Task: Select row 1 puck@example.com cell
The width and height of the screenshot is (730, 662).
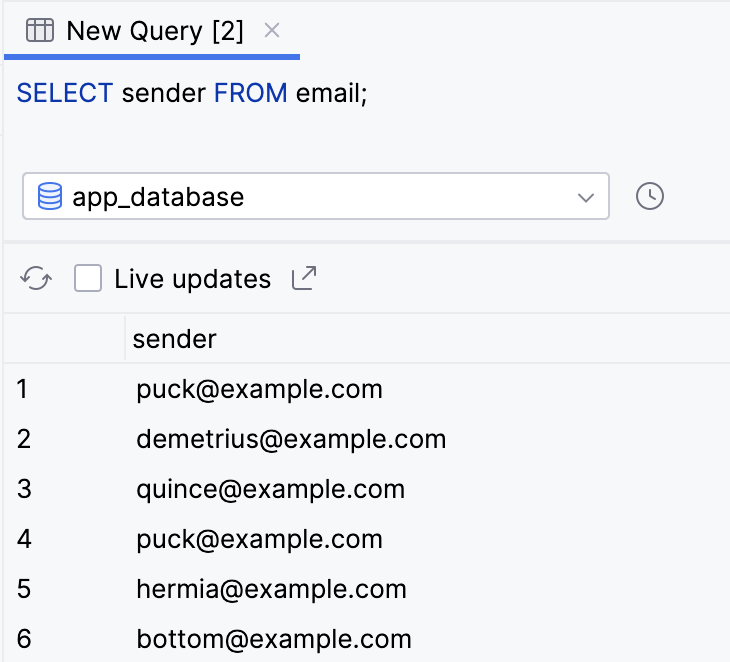Action: tap(259, 389)
